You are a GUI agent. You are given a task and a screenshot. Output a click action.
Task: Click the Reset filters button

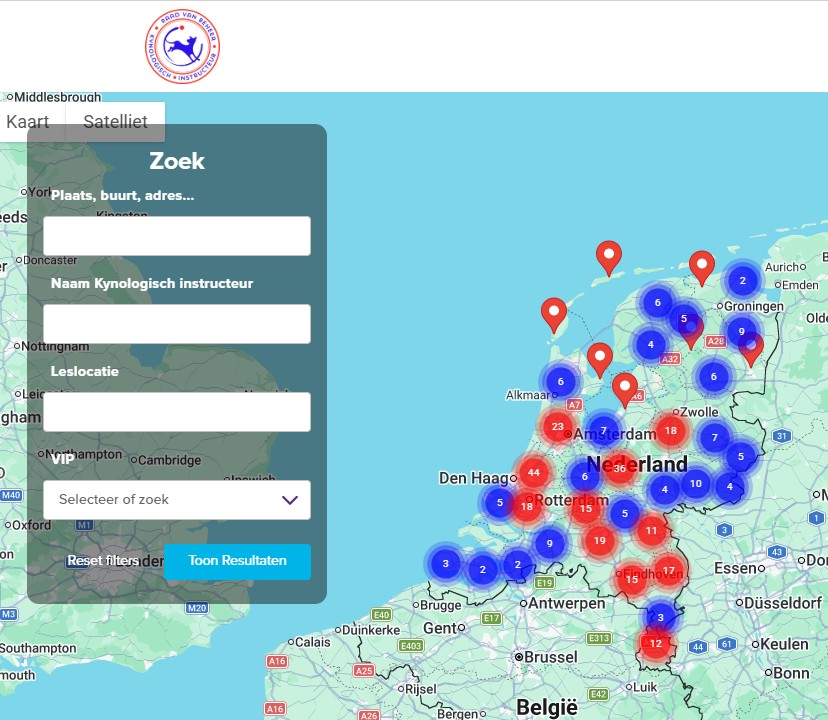pyautogui.click(x=102, y=561)
